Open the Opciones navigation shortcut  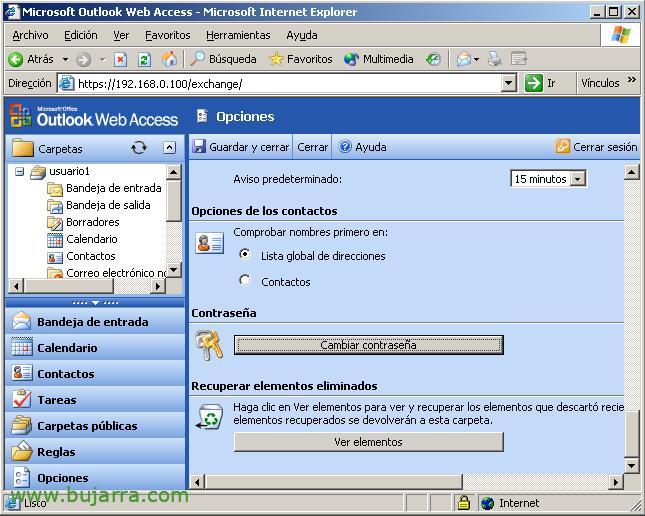tap(95, 477)
